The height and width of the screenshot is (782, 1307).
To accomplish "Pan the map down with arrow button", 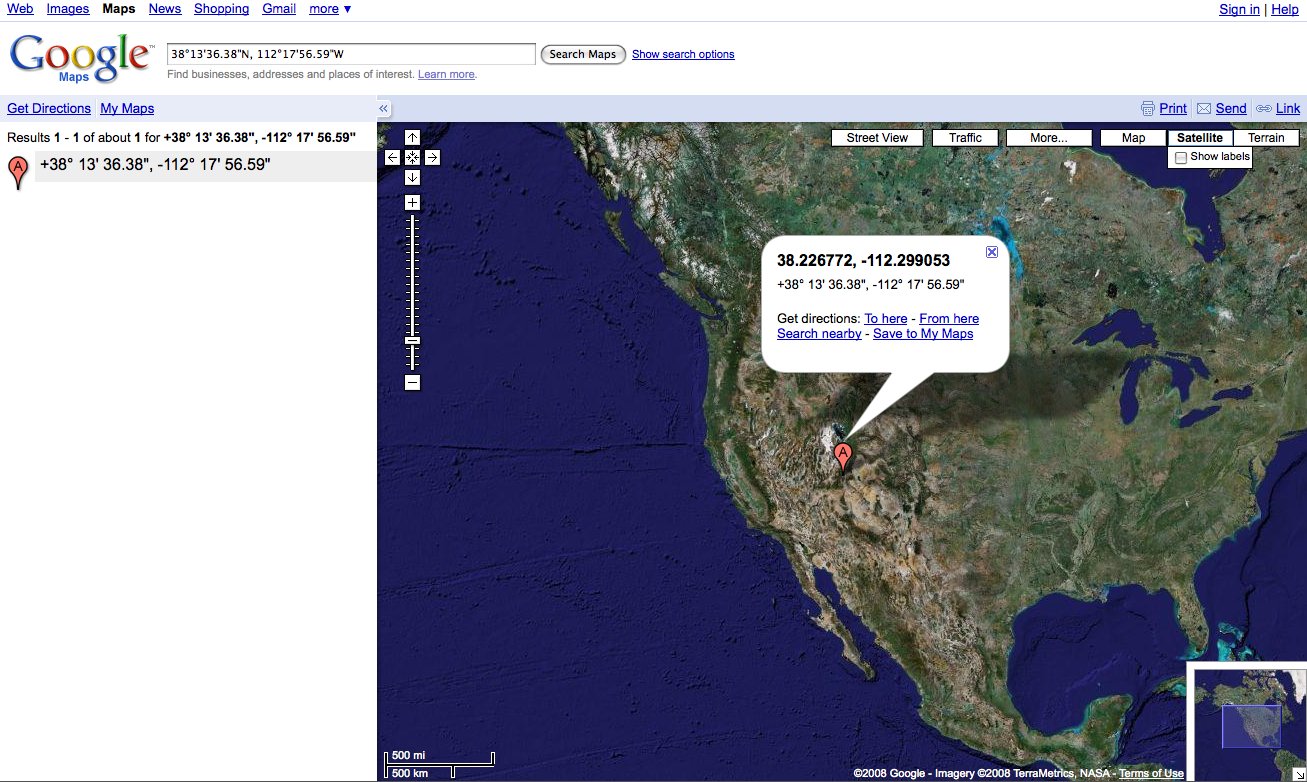I will [412, 177].
